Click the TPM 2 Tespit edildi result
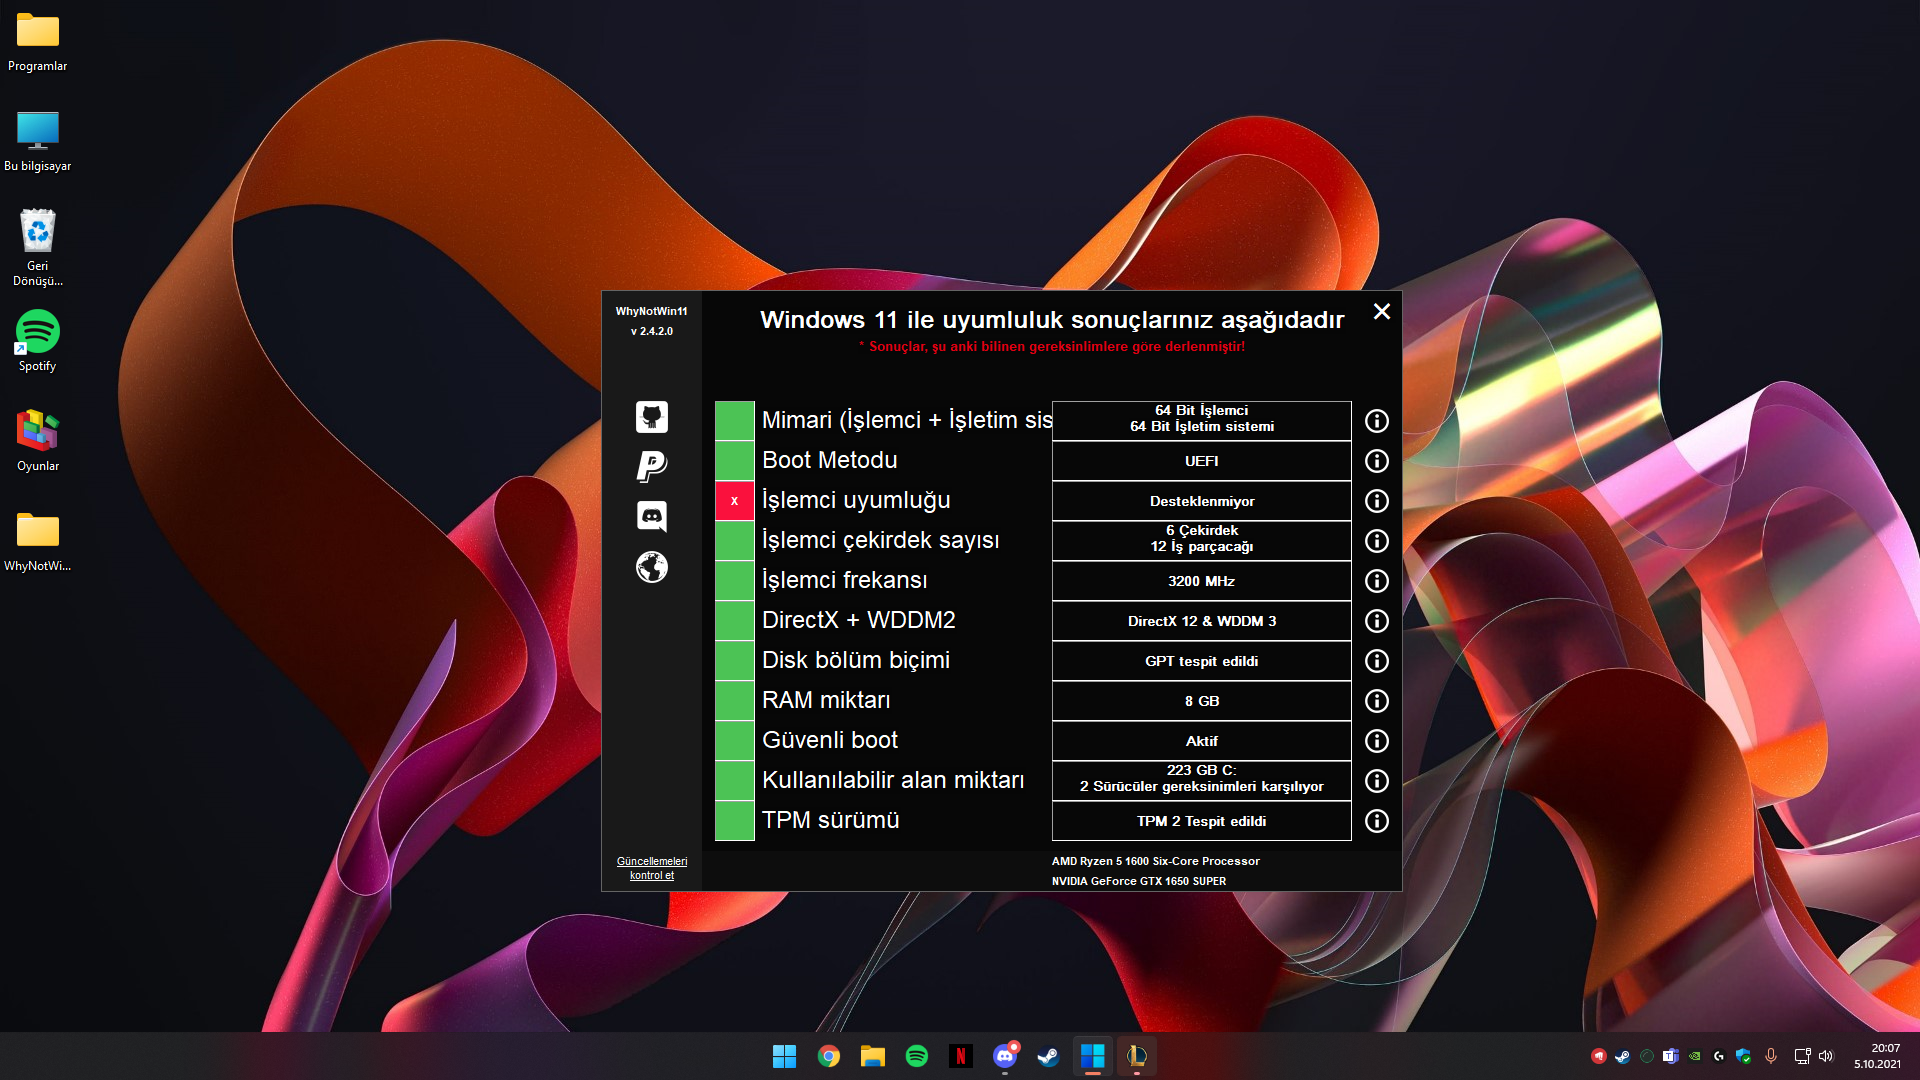Viewport: 1920px width, 1080px height. click(1202, 821)
